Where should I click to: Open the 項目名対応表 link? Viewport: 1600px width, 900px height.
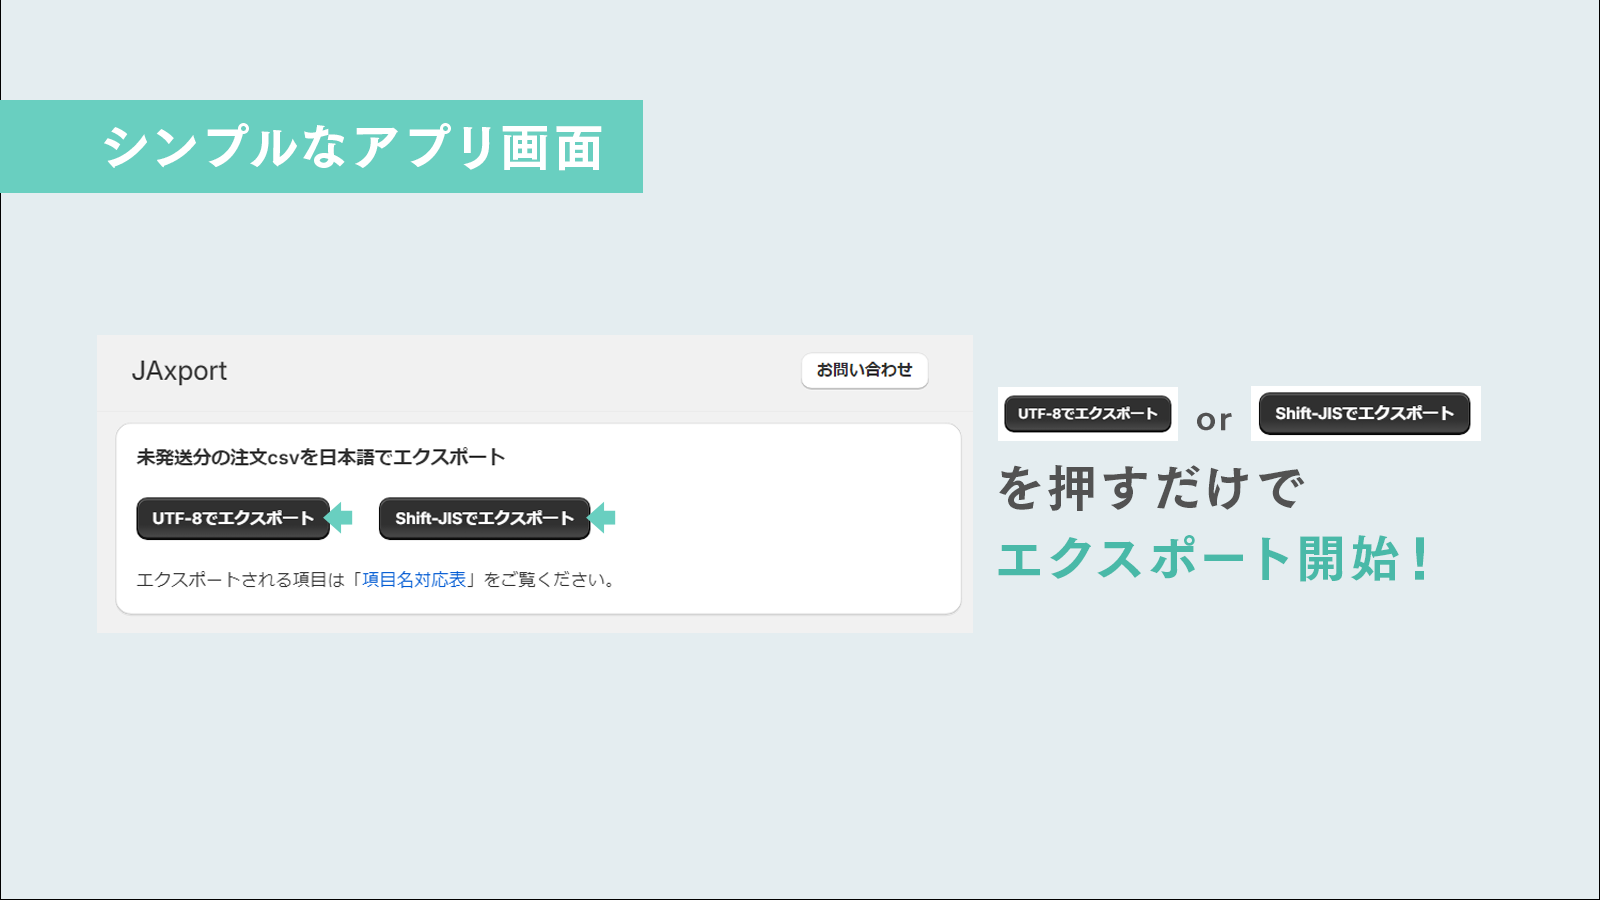point(412,579)
